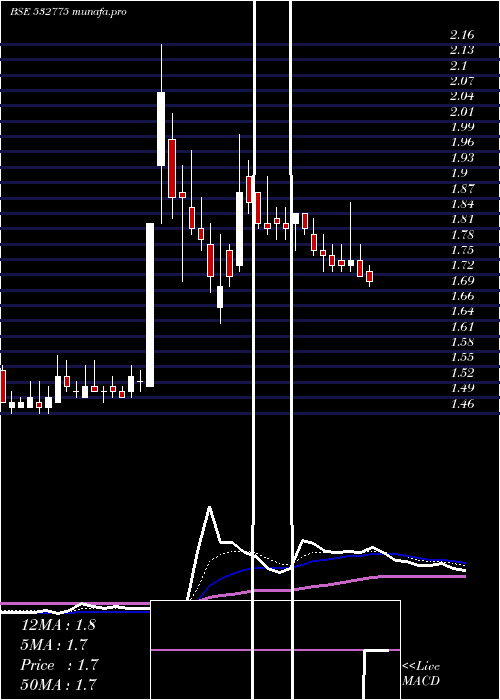Click the 1.69 price axis label
This screenshot has width=500, height=700.
pyautogui.click(x=462, y=281)
